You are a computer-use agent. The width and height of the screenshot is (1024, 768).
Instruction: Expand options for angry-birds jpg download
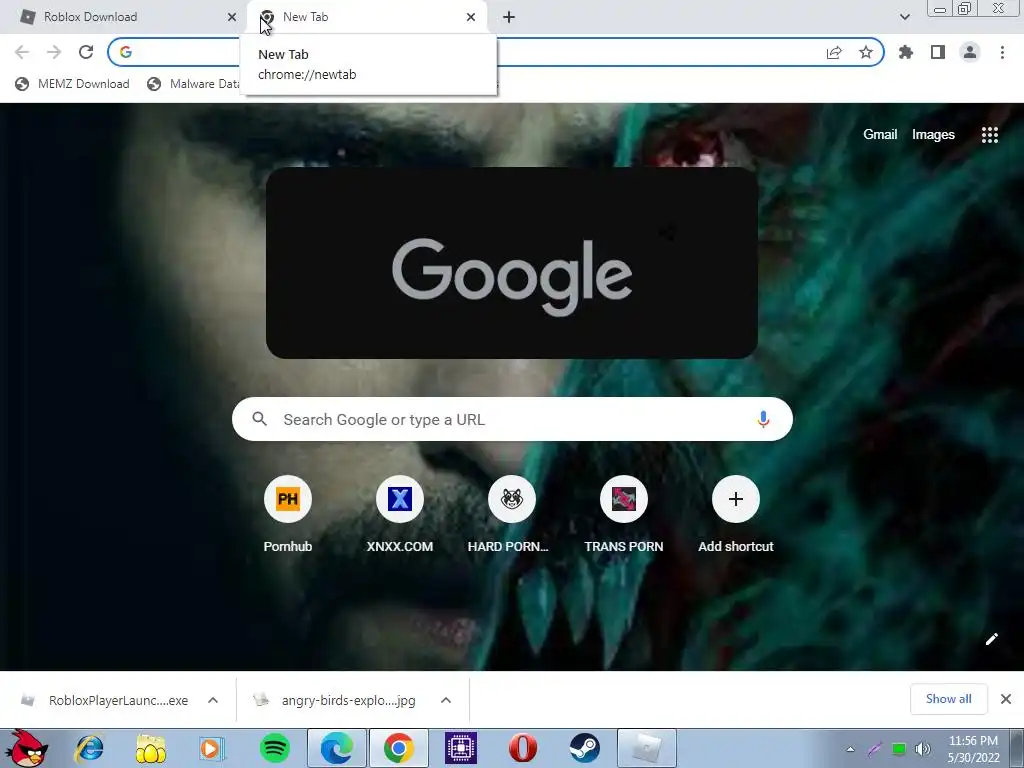pos(446,700)
